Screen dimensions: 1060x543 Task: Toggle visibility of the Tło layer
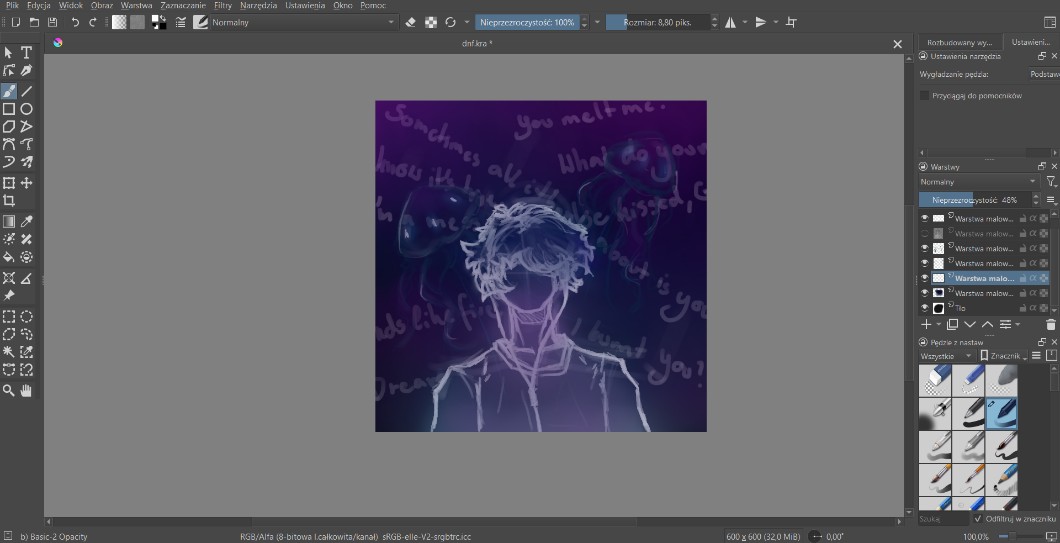(925, 308)
